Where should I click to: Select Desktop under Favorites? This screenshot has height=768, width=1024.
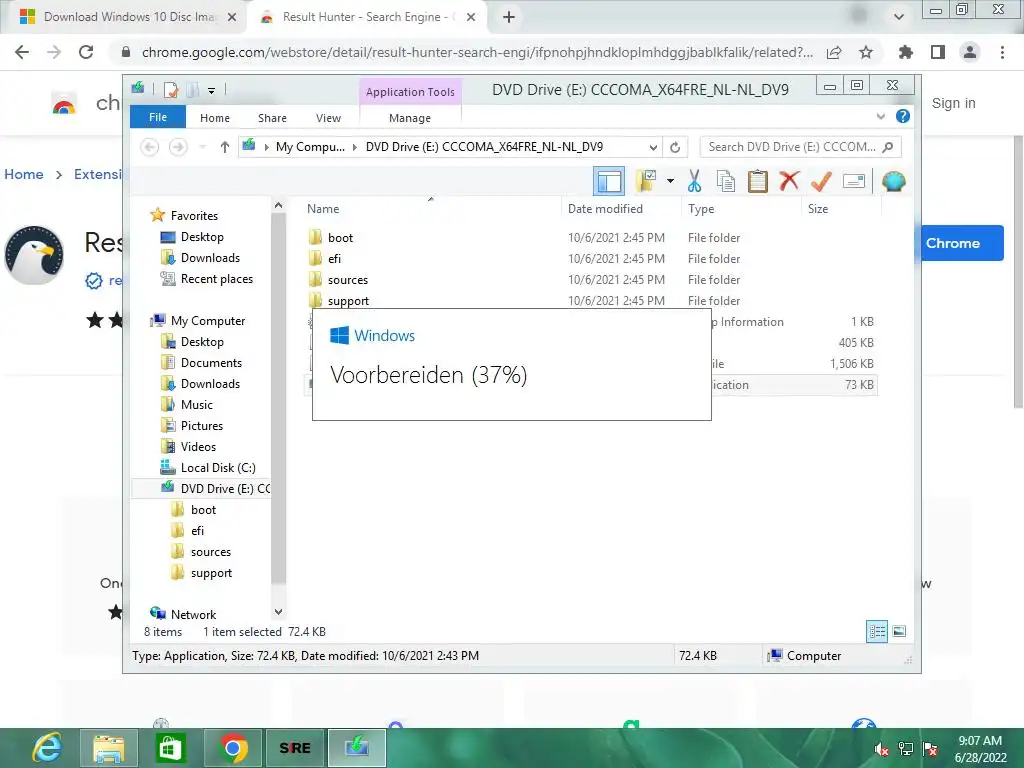click(x=202, y=237)
